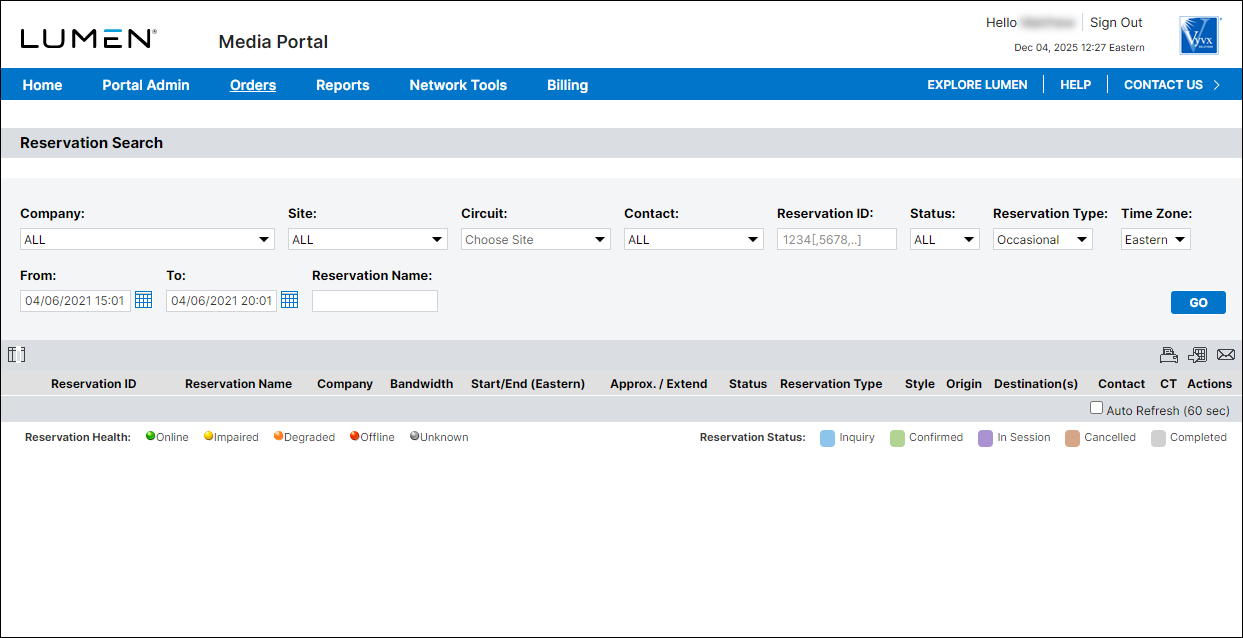Click the export results icon
This screenshot has width=1243, height=638.
tap(1197, 355)
